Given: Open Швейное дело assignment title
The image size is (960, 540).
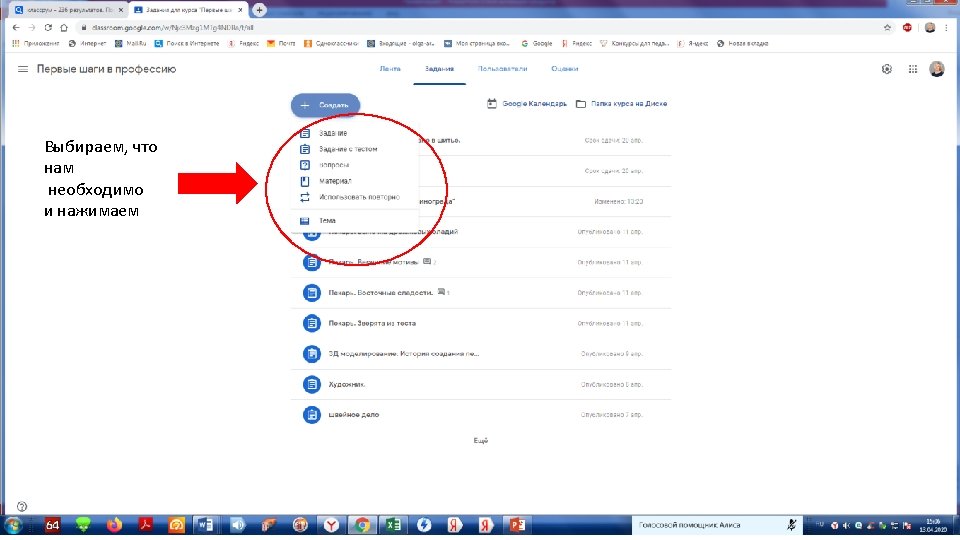Looking at the screenshot, I should [x=354, y=414].
